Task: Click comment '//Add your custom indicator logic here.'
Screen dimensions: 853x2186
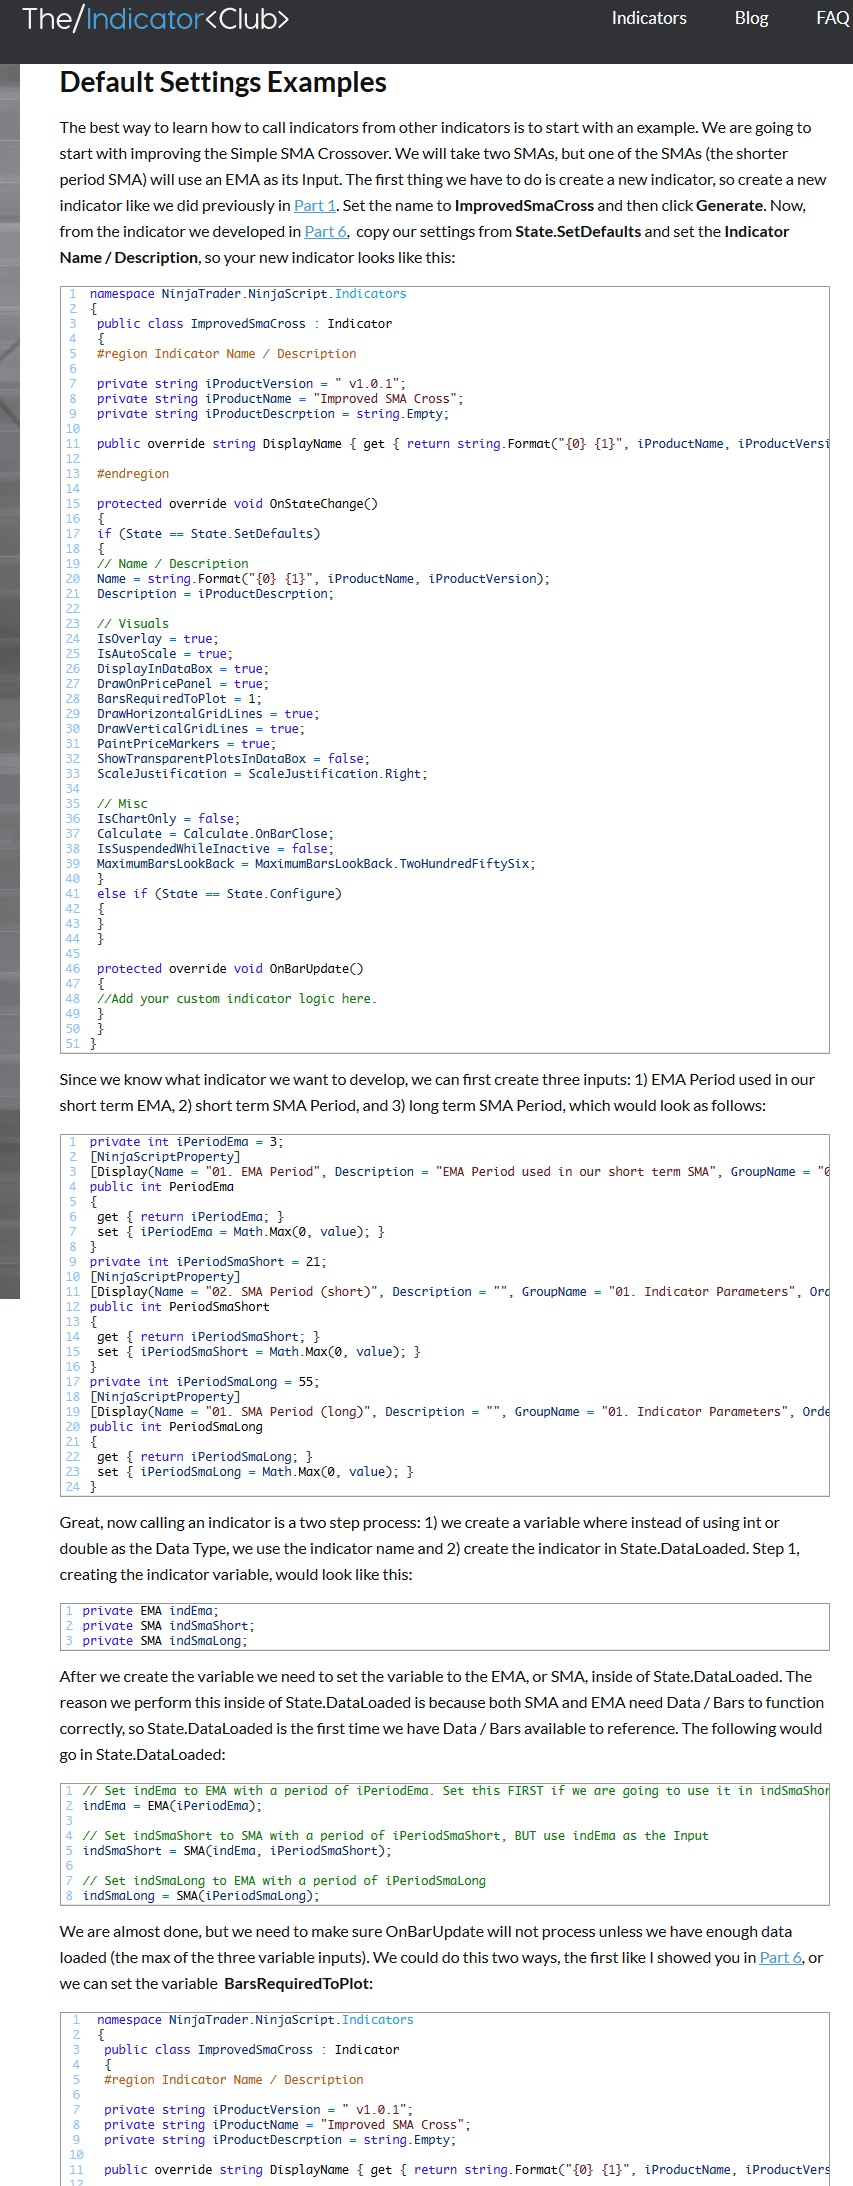Action: point(237,999)
